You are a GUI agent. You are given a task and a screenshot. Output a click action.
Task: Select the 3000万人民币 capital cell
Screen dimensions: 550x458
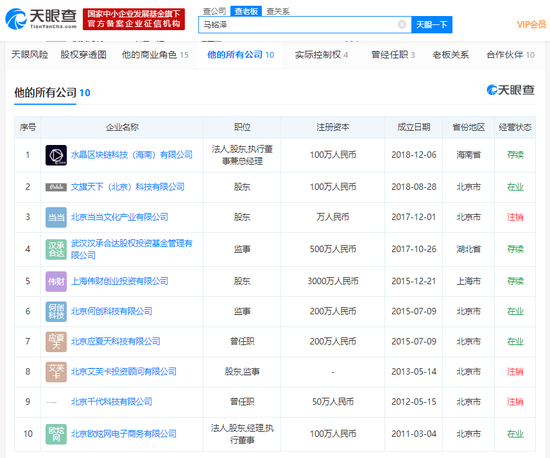(333, 281)
